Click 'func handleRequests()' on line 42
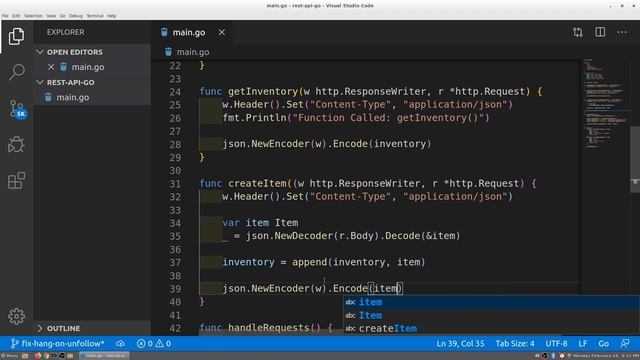 (266, 328)
